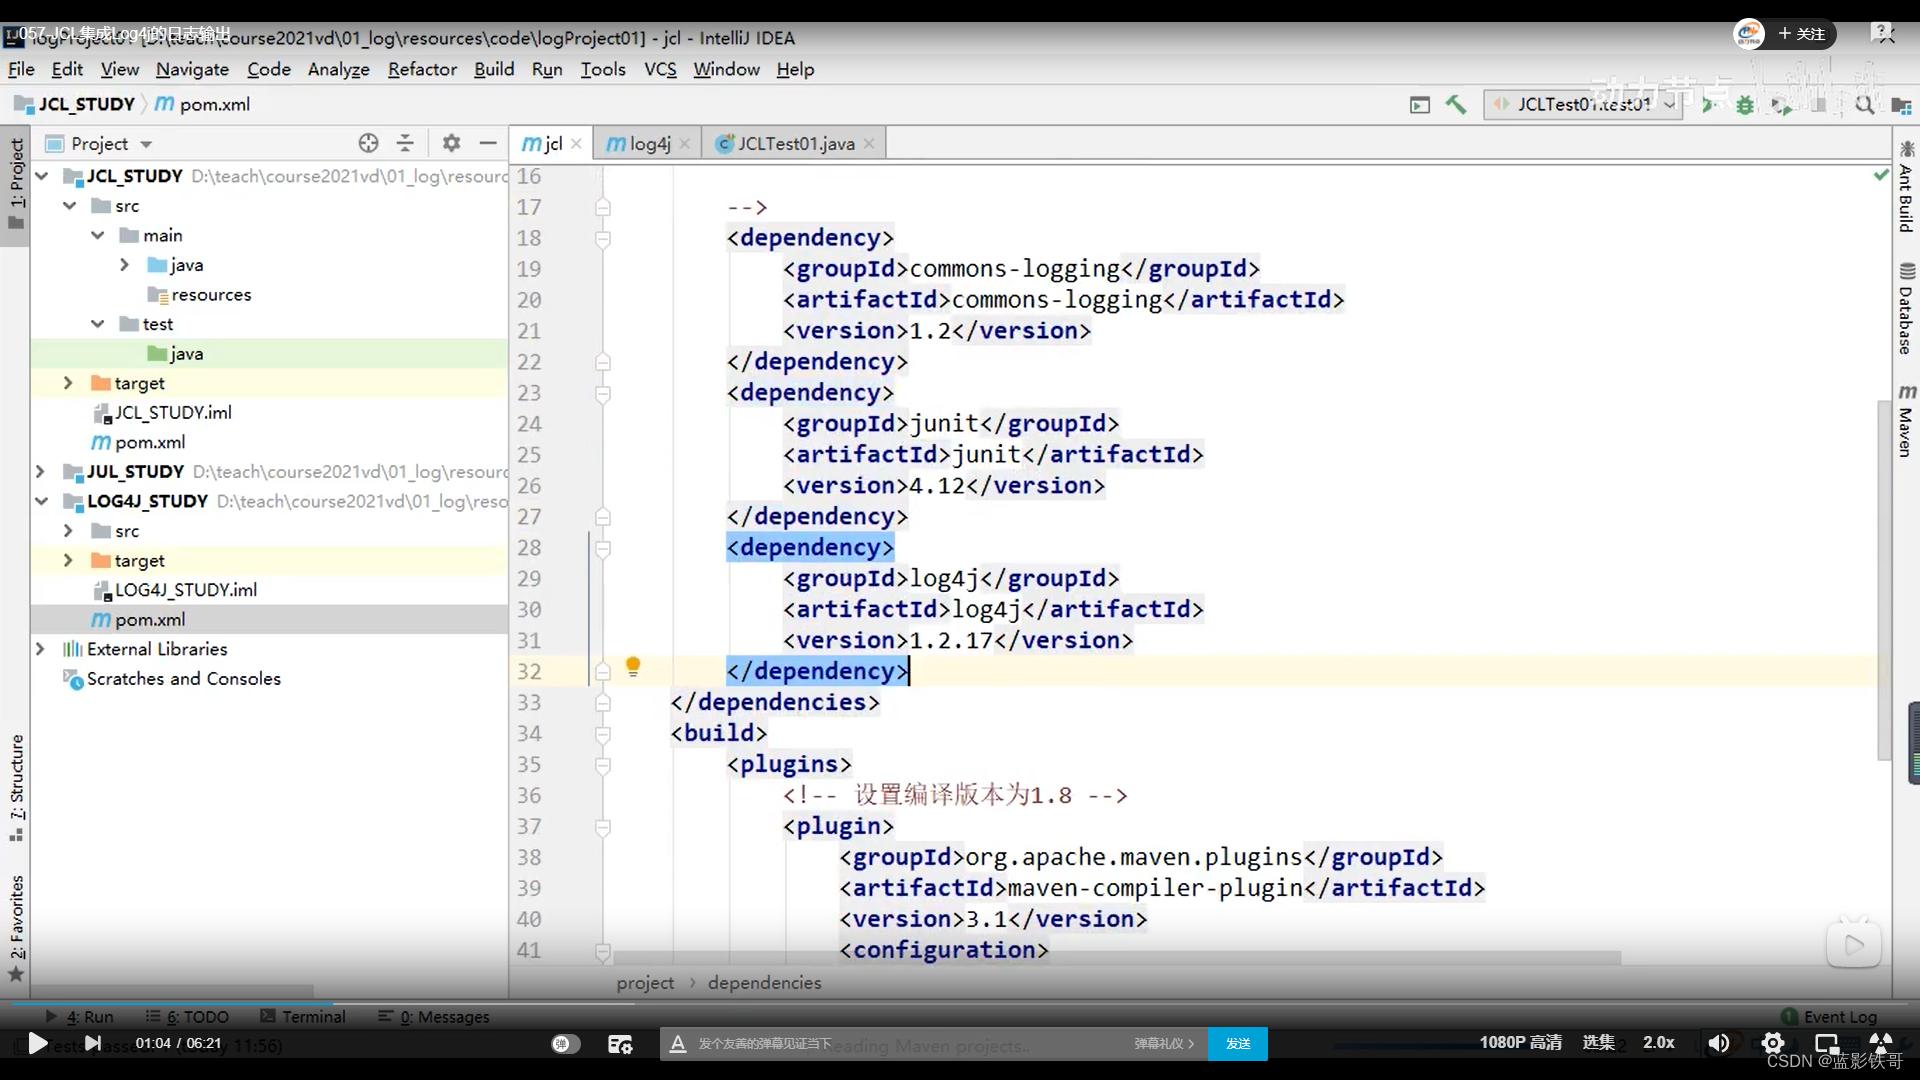Mute the video with the volume icon
The image size is (1920, 1080).
click(x=1718, y=1043)
